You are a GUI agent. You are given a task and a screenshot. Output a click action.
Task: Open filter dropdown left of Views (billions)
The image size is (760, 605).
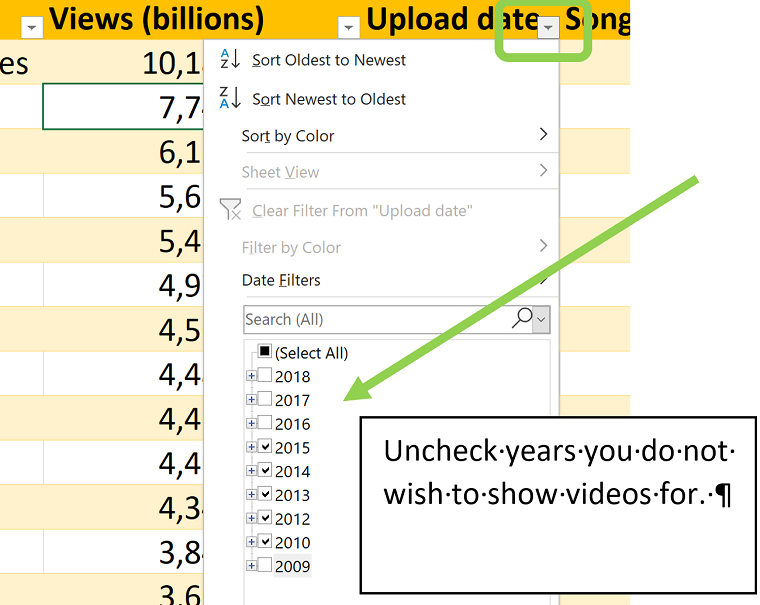[x=32, y=28]
